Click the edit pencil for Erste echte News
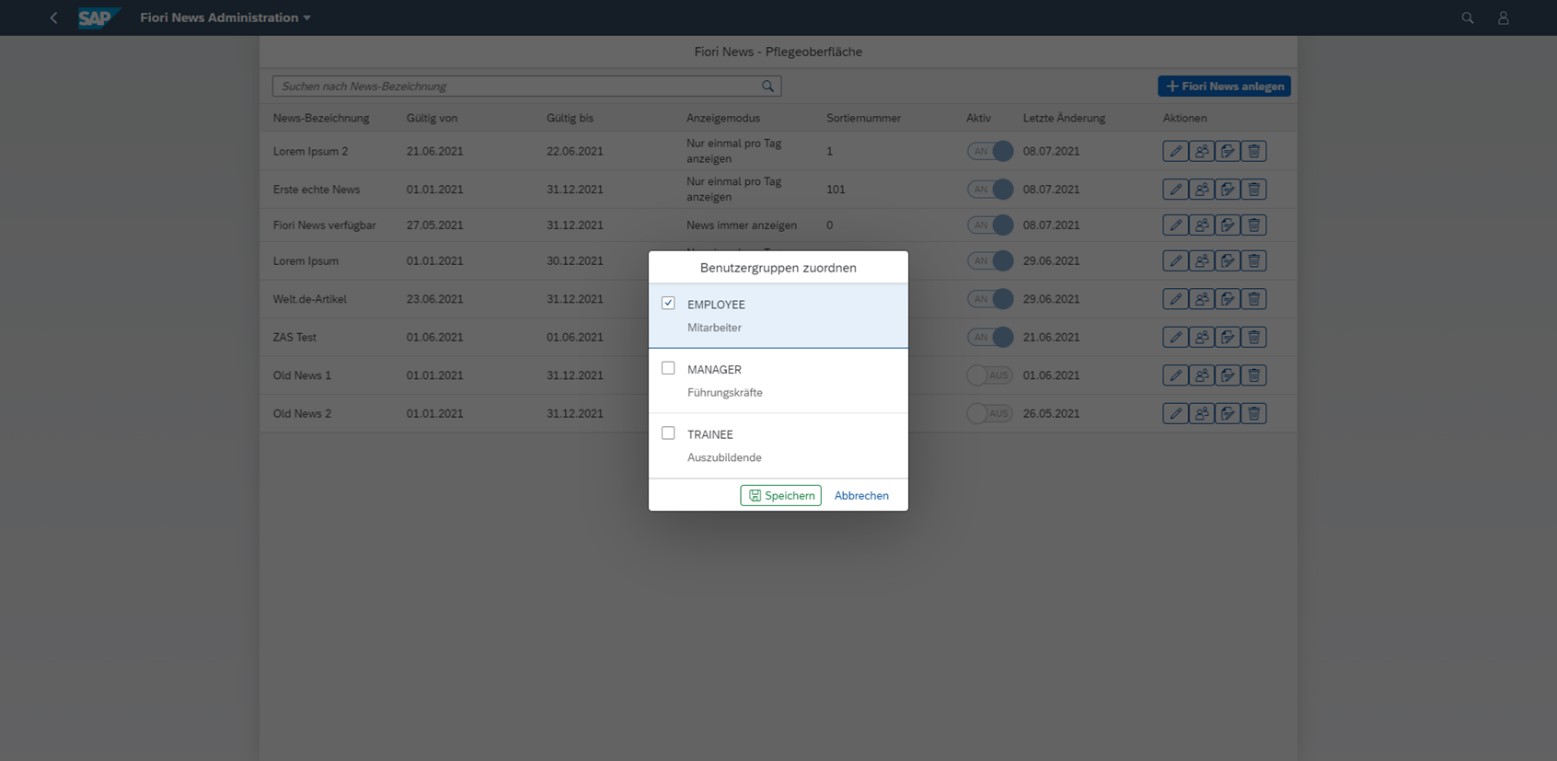 pyautogui.click(x=1175, y=189)
